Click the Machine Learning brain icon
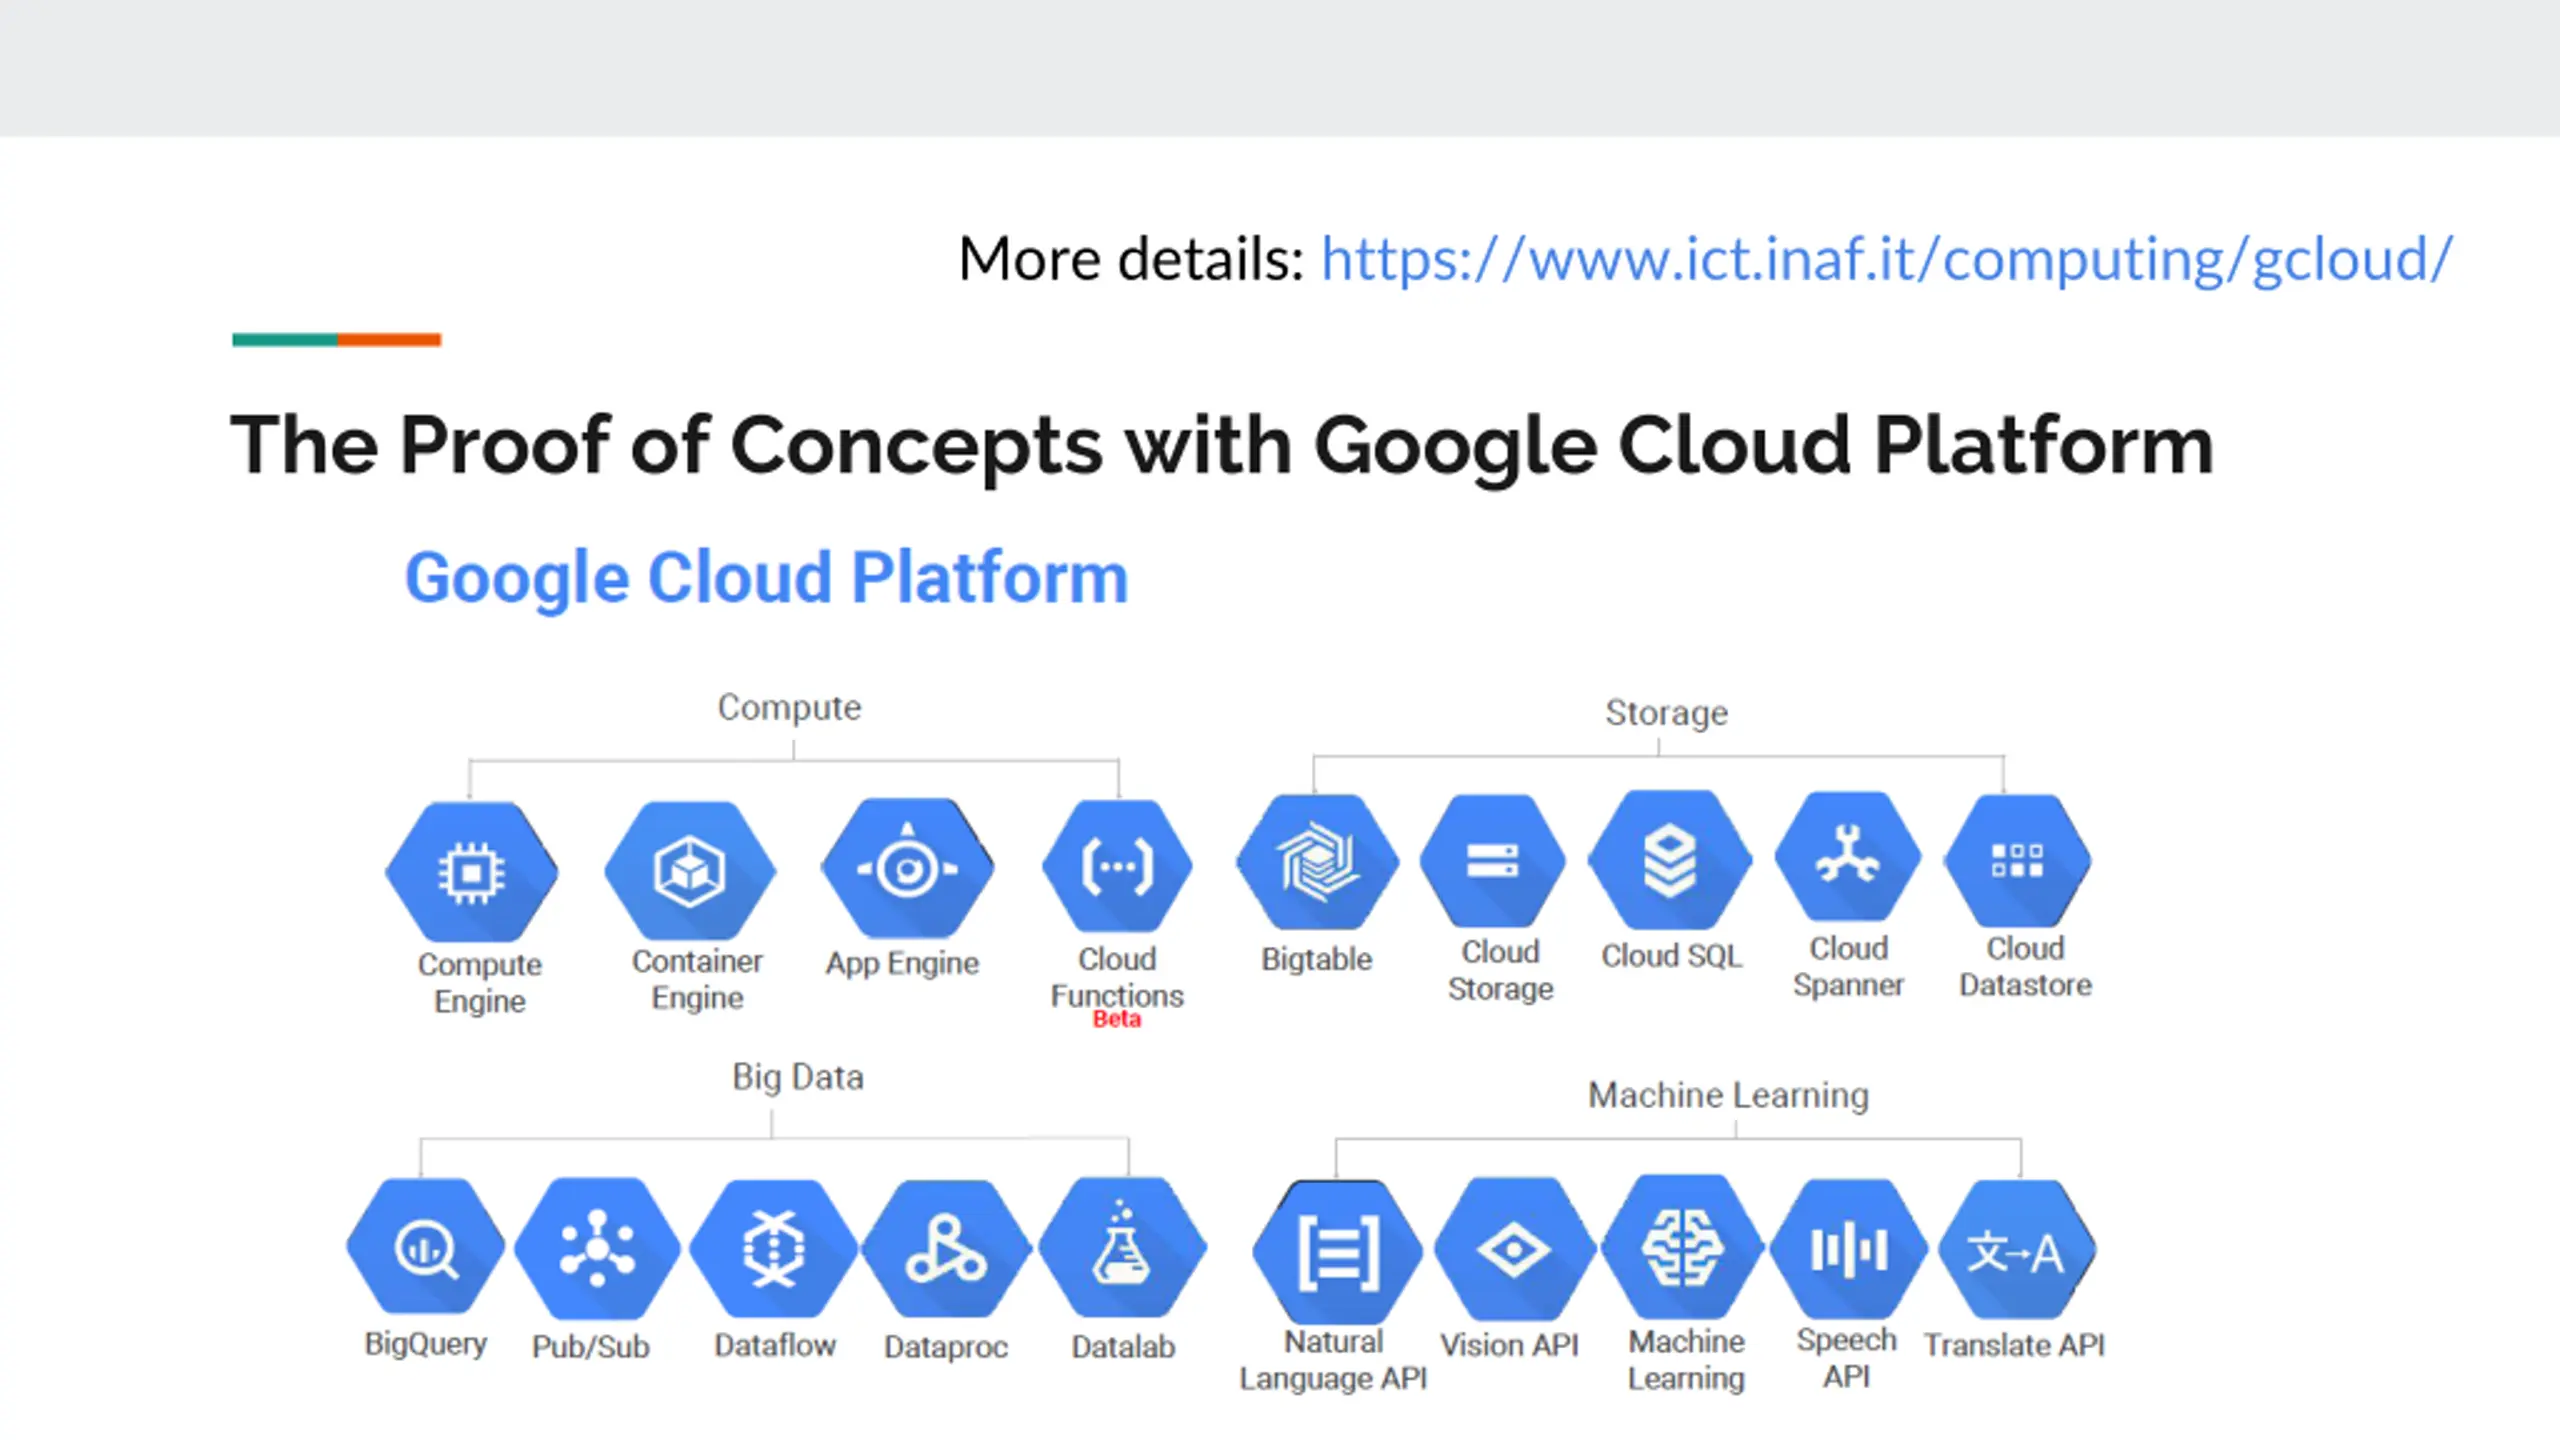The image size is (2560, 1440). [x=1684, y=1246]
